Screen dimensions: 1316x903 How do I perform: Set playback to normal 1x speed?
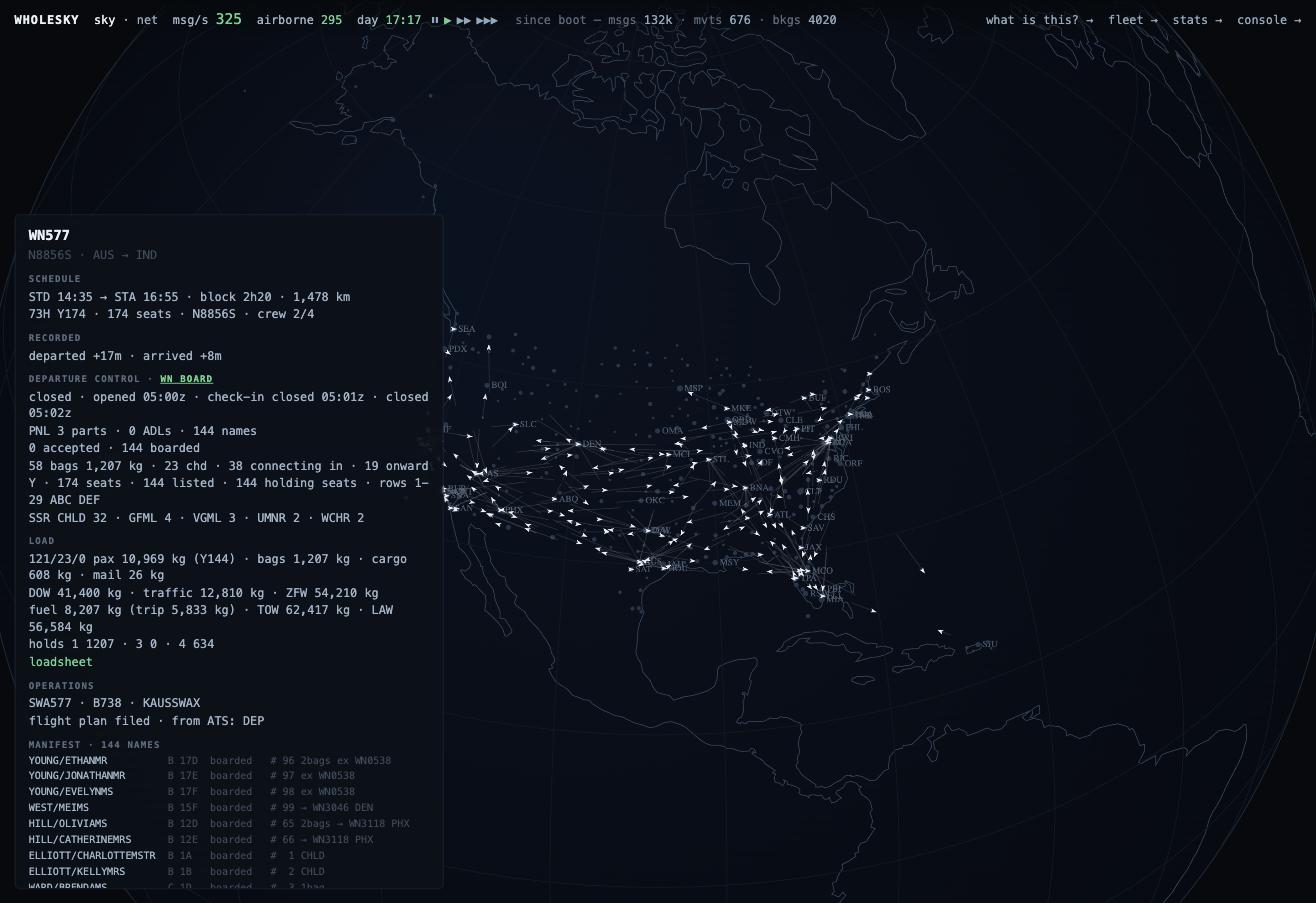coord(448,20)
